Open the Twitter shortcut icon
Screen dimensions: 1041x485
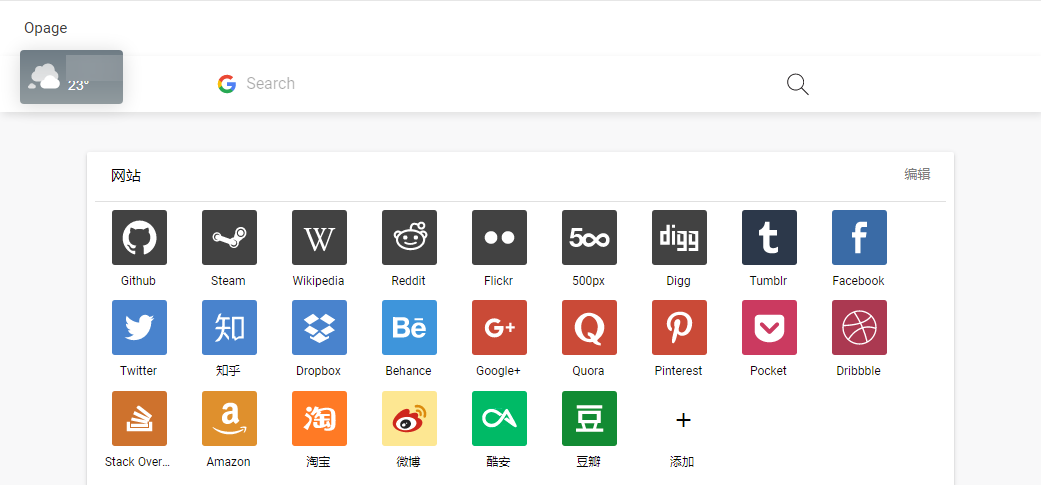[139, 328]
